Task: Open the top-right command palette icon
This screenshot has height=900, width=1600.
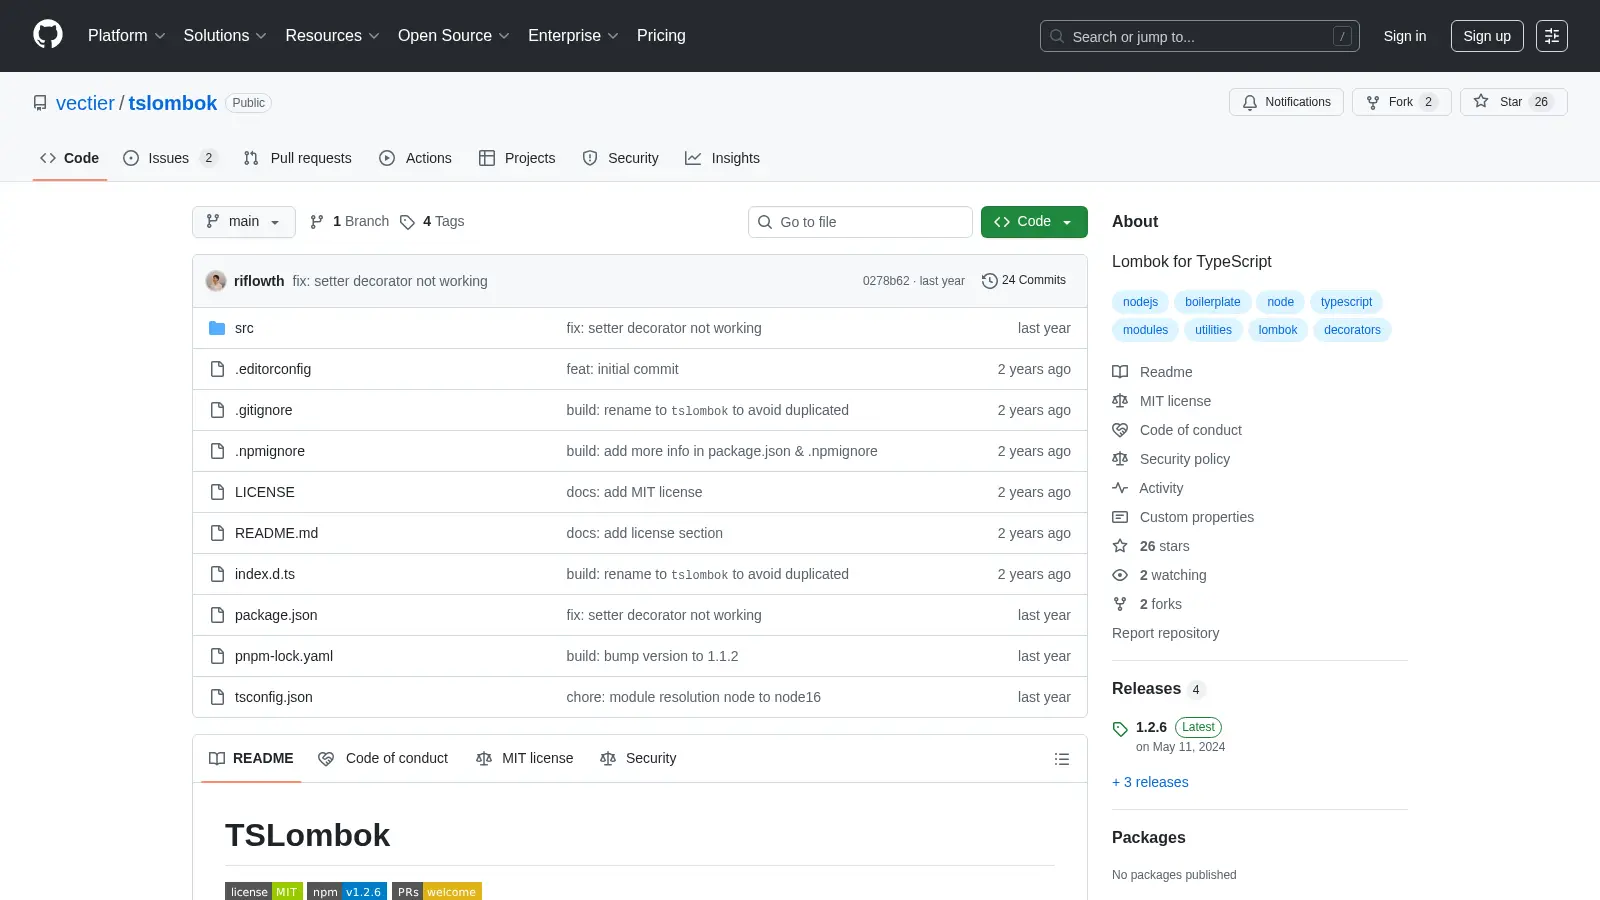Action: [x=1552, y=36]
